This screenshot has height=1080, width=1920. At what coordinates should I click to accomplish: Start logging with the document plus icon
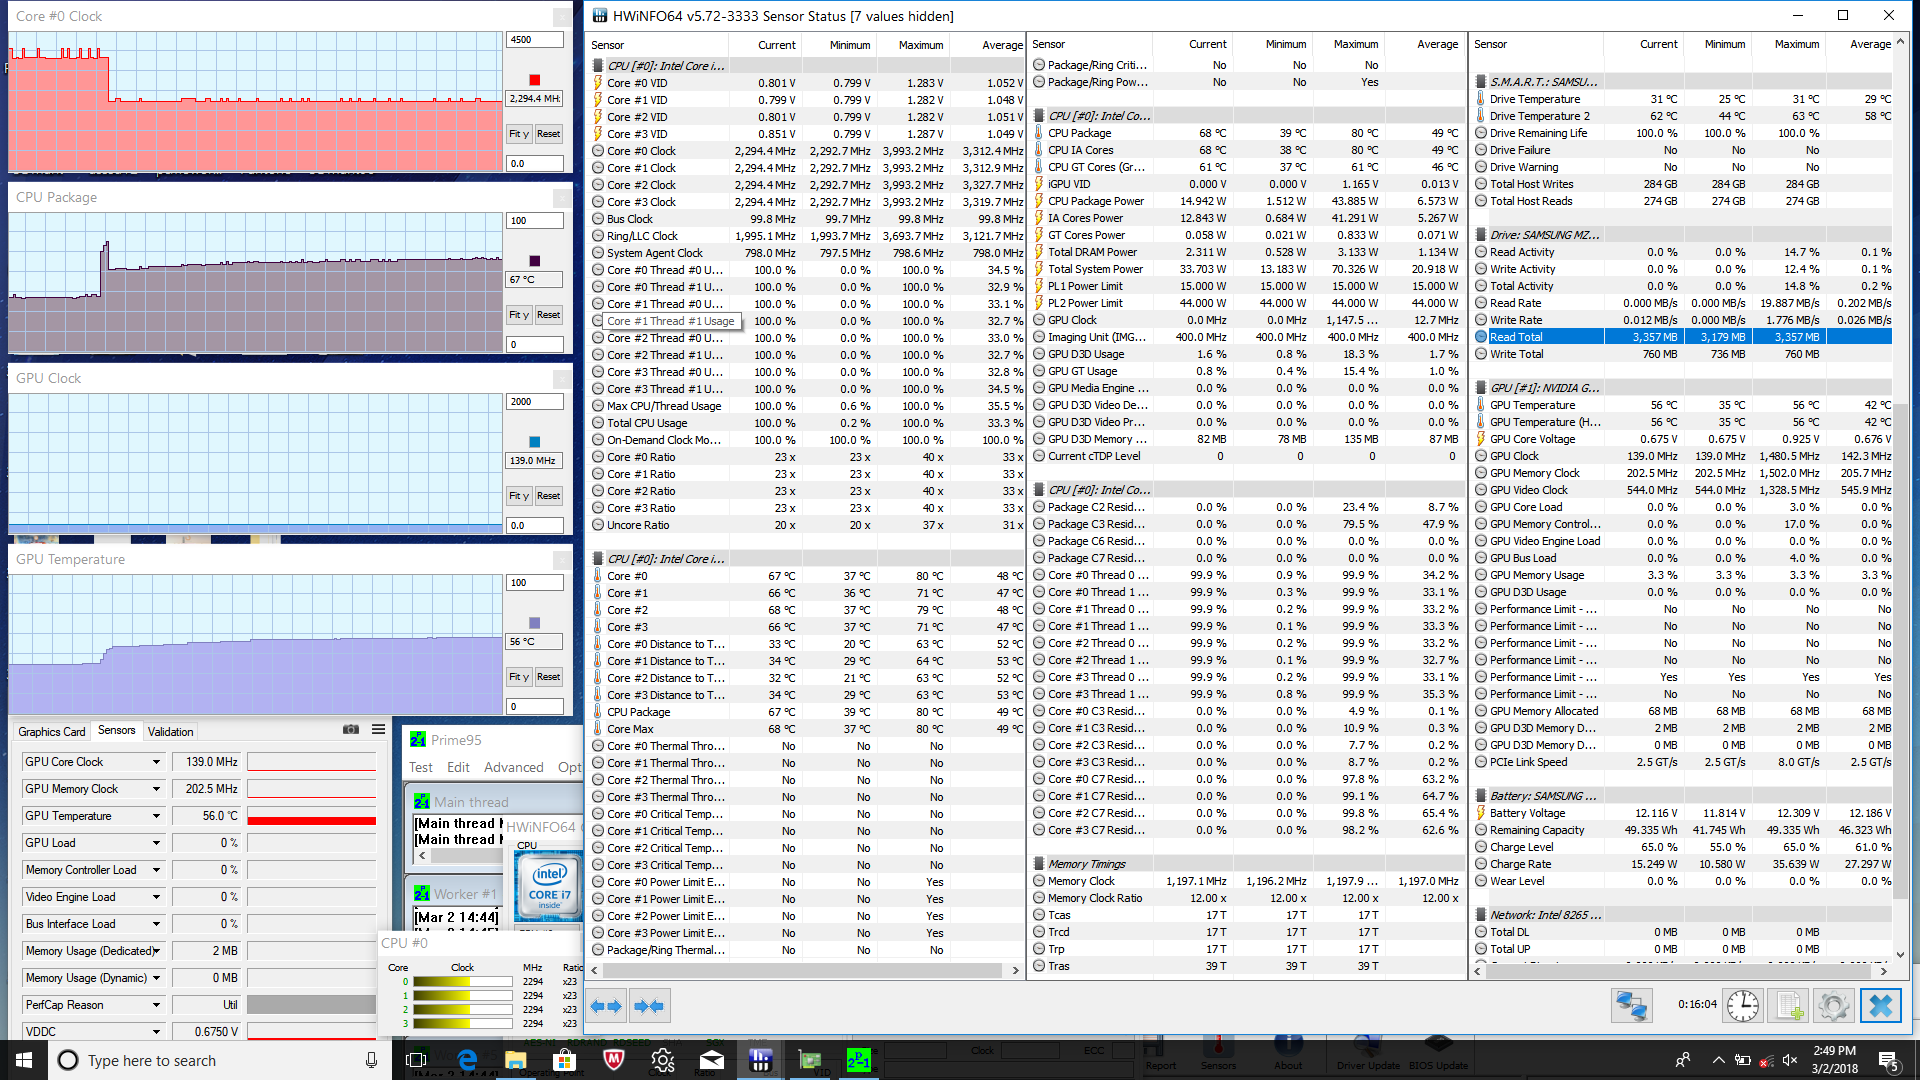[x=1789, y=1005]
